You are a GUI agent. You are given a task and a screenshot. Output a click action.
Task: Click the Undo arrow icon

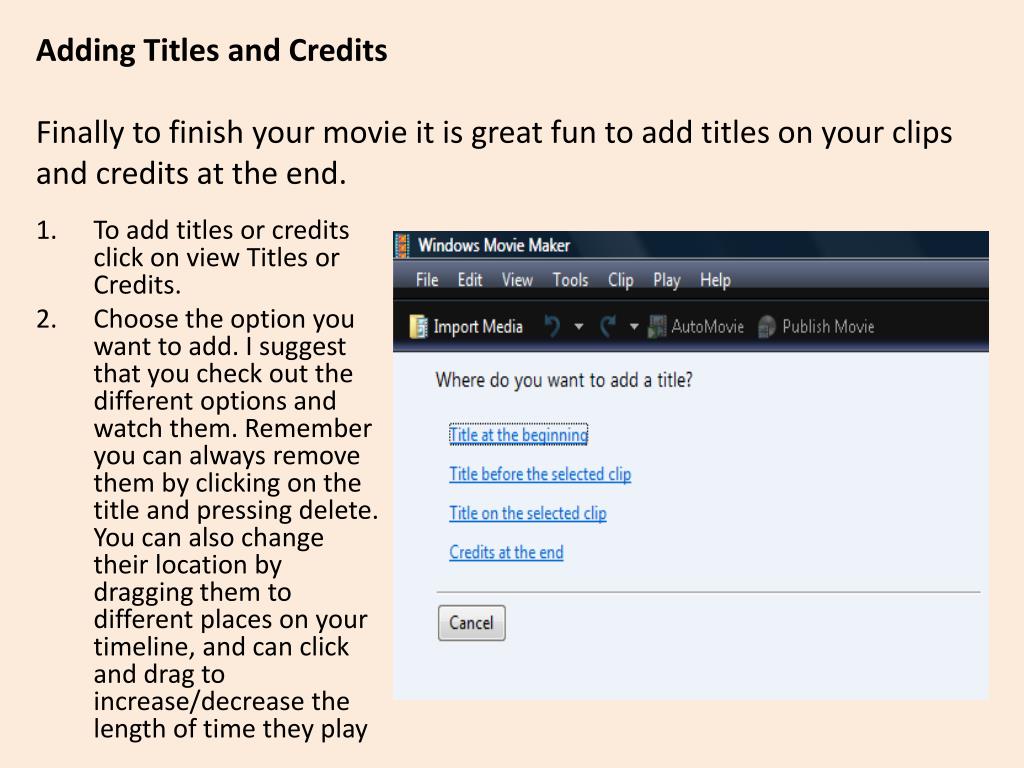point(552,326)
